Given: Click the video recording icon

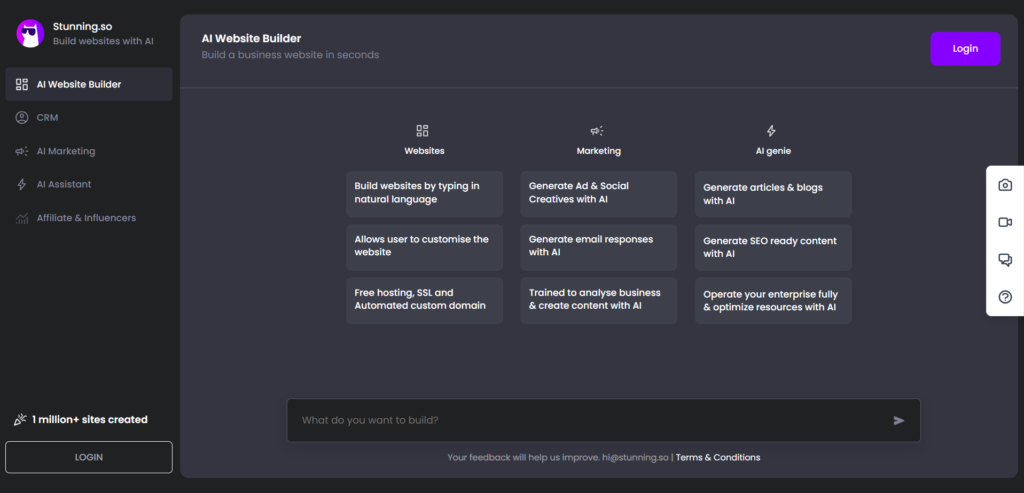Looking at the screenshot, I should (1005, 223).
